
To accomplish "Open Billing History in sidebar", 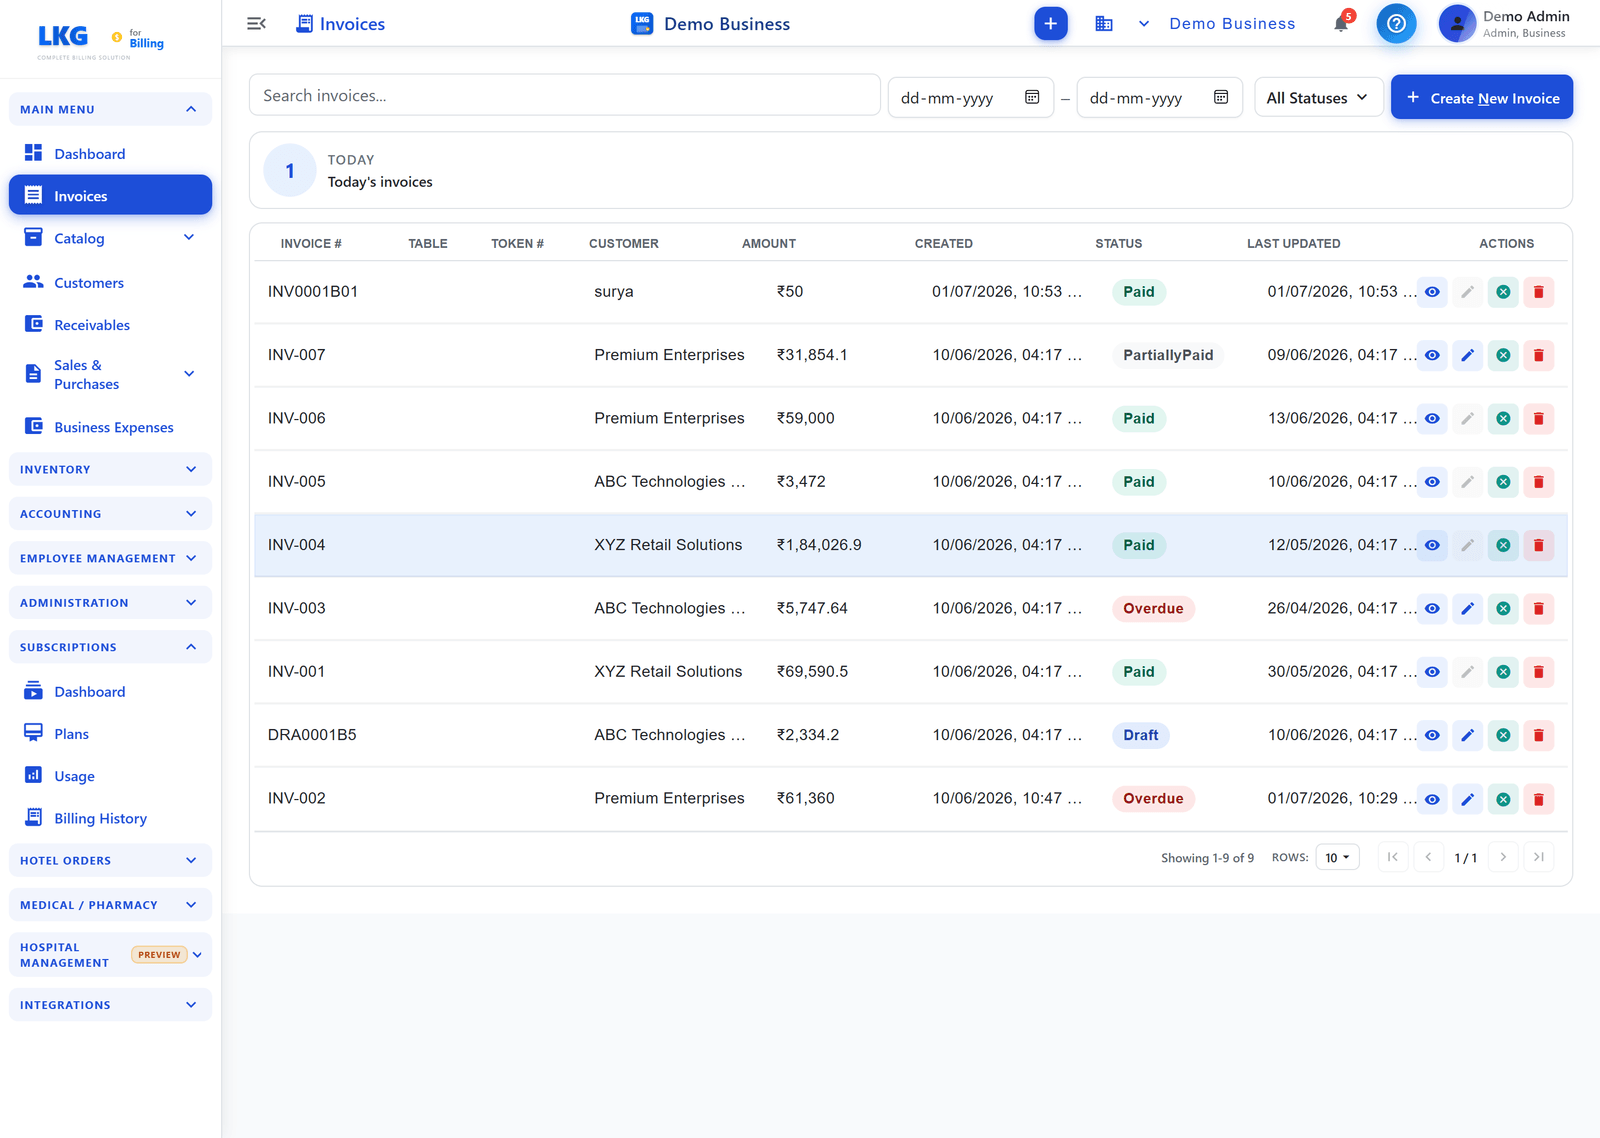I will pyautogui.click(x=110, y=818).
